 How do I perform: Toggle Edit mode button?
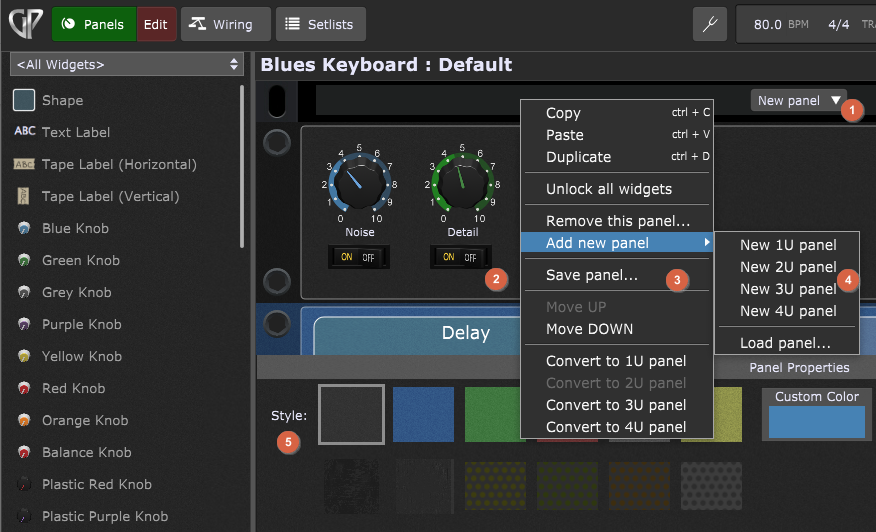(156, 24)
